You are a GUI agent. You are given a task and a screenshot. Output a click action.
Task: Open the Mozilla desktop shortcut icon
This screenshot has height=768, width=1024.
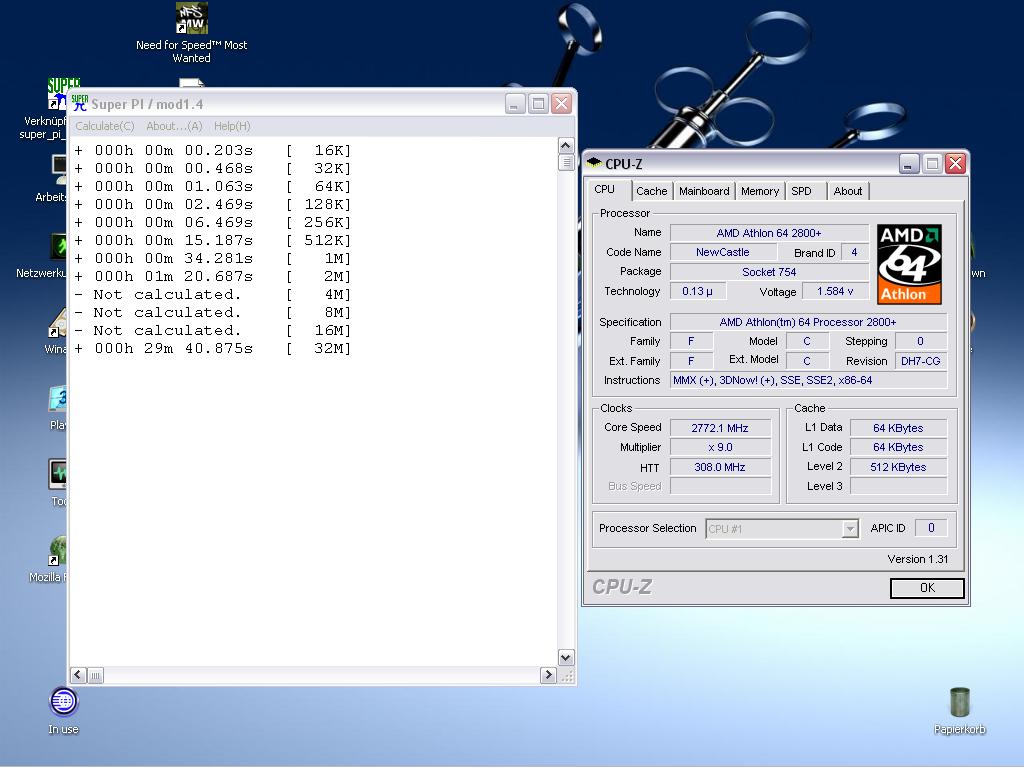[x=57, y=551]
